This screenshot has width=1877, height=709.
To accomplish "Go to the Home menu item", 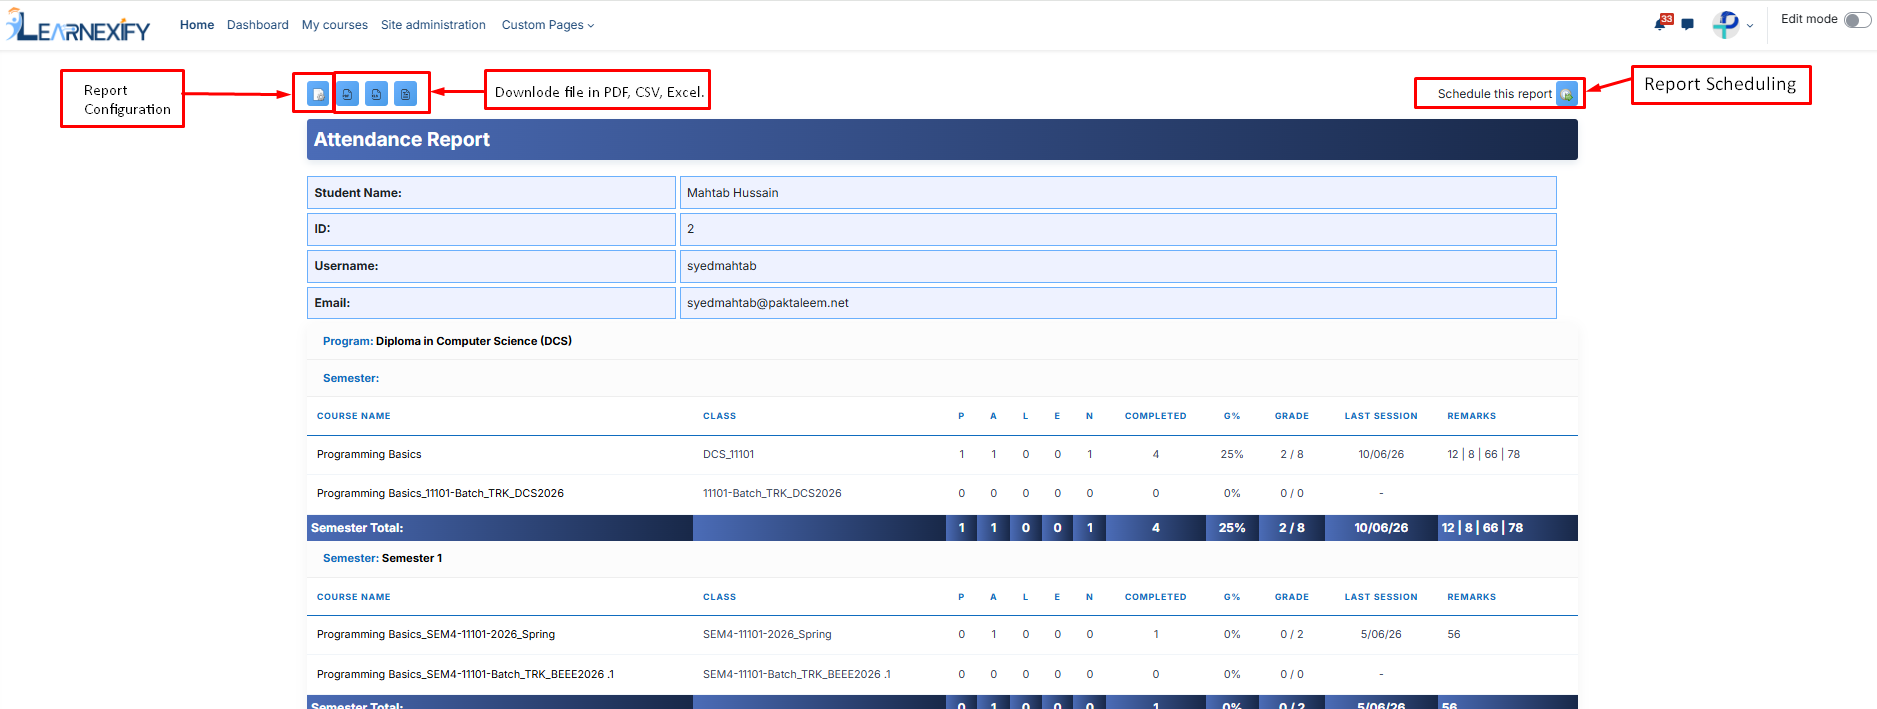I will click(197, 25).
